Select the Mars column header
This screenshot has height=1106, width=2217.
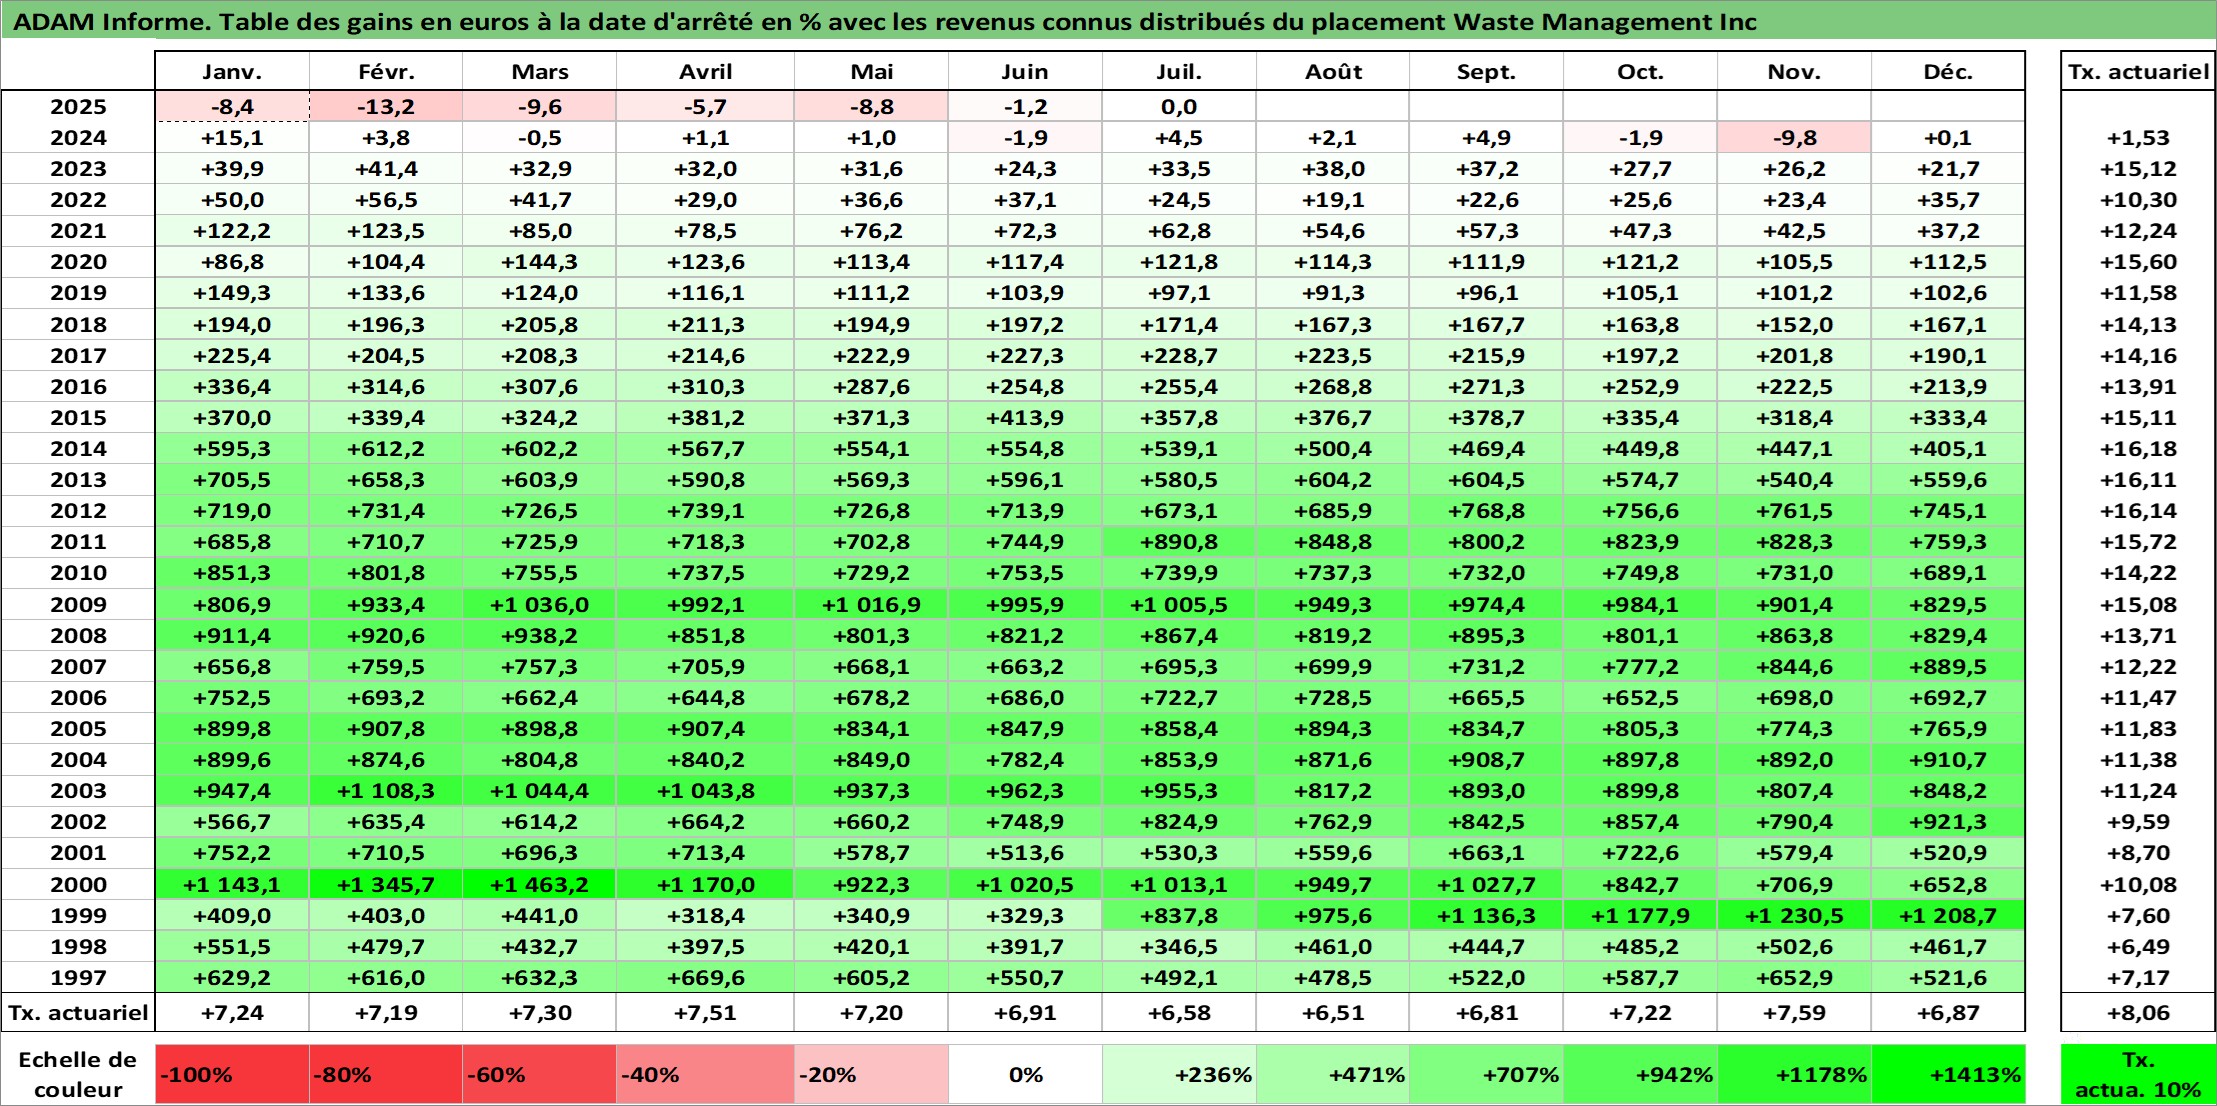[539, 72]
